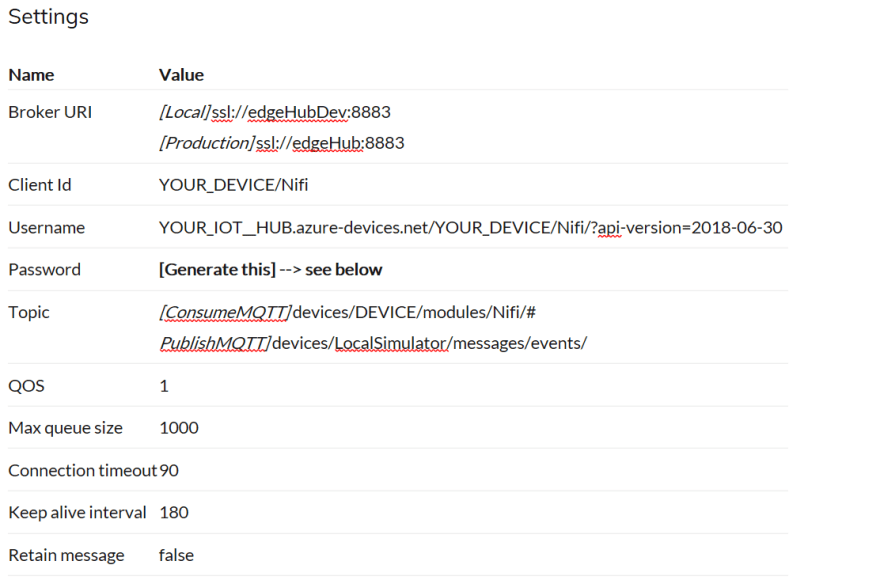
Task: Click the Broker URI label
Action: click(x=50, y=112)
